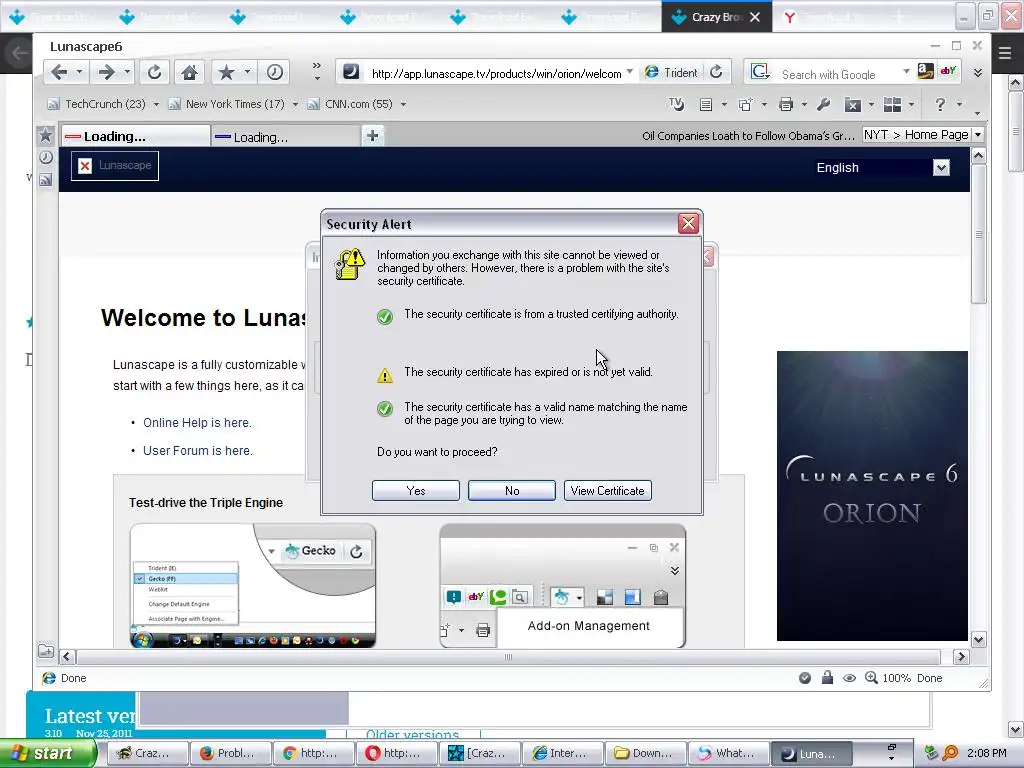Switch to the Crazy Bro outer browser tab
This screenshot has width=1024, height=768.
tap(716, 17)
